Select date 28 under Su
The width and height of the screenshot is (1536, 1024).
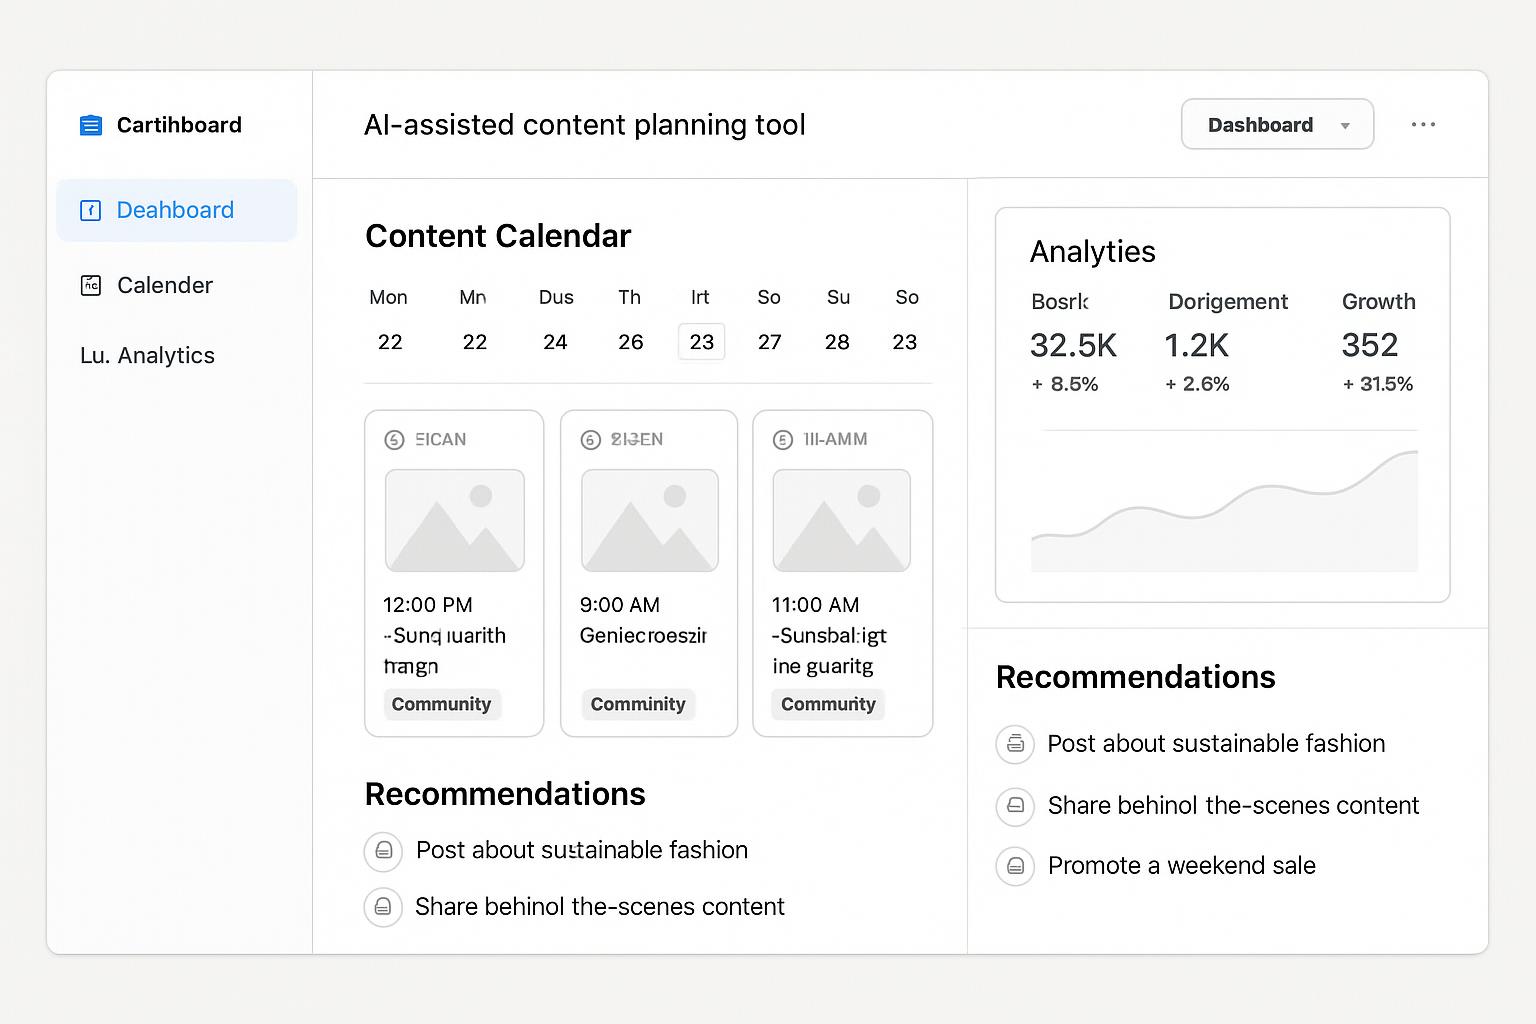click(837, 342)
